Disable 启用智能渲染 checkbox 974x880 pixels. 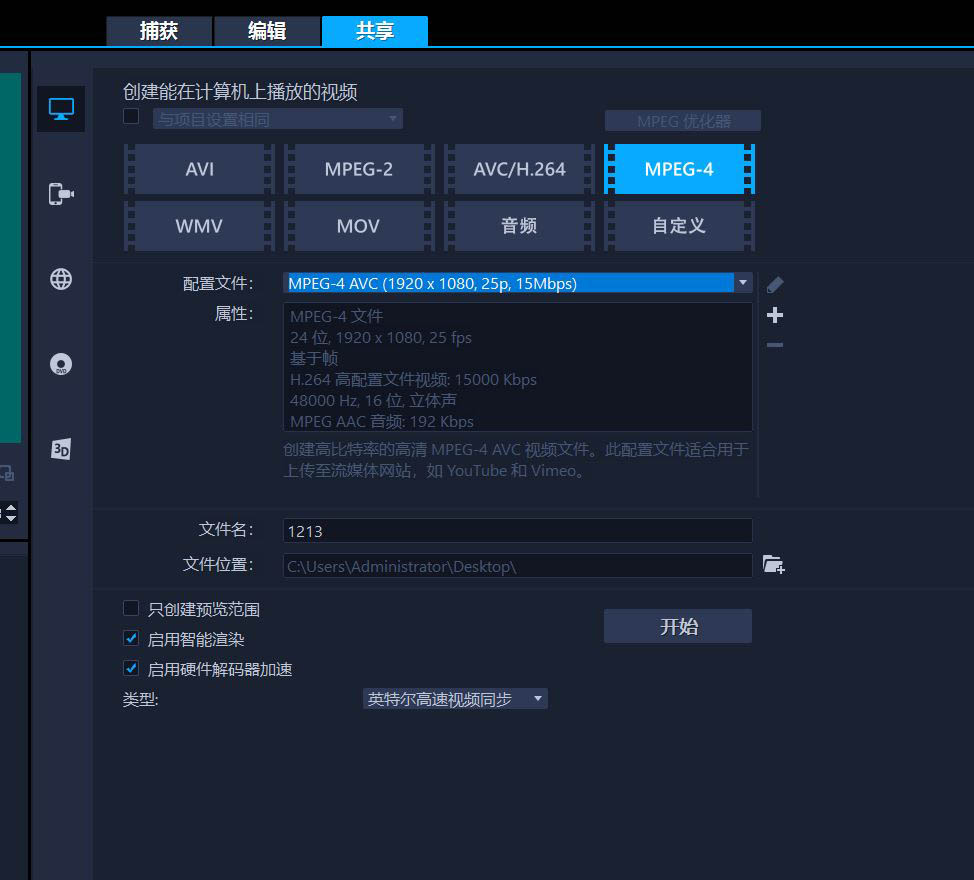tap(131, 638)
